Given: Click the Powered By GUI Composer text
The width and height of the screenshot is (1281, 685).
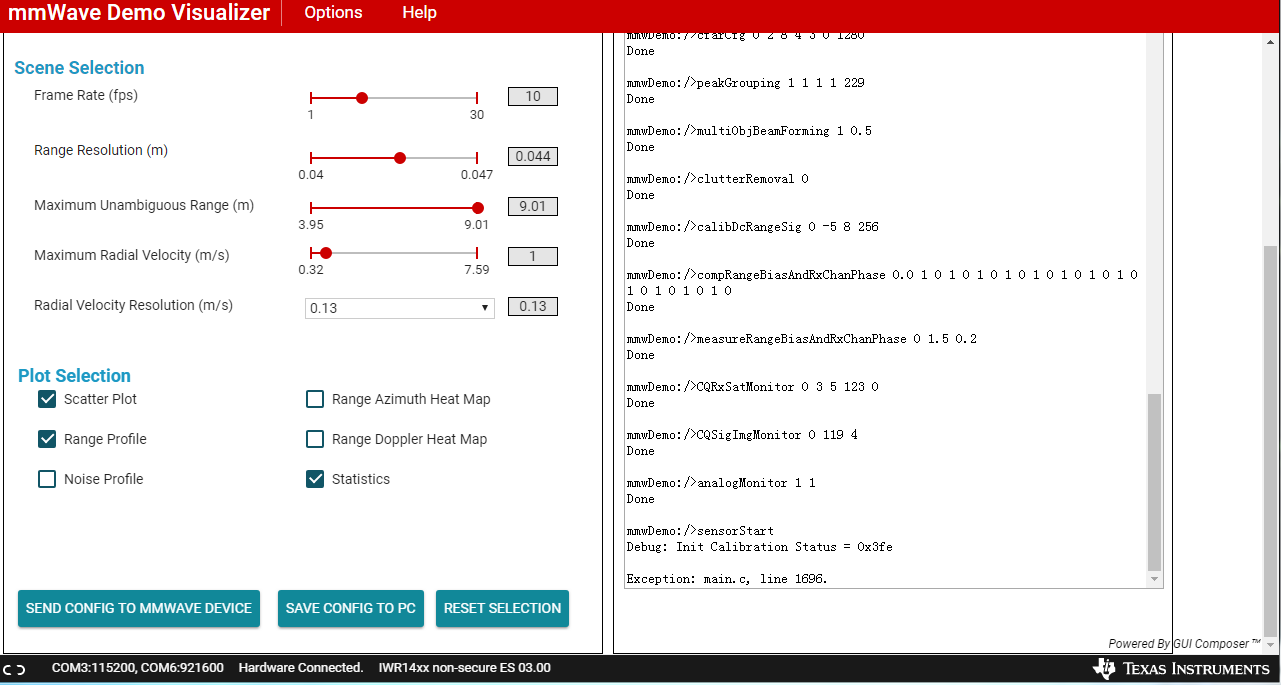Looking at the screenshot, I should click(1185, 644).
